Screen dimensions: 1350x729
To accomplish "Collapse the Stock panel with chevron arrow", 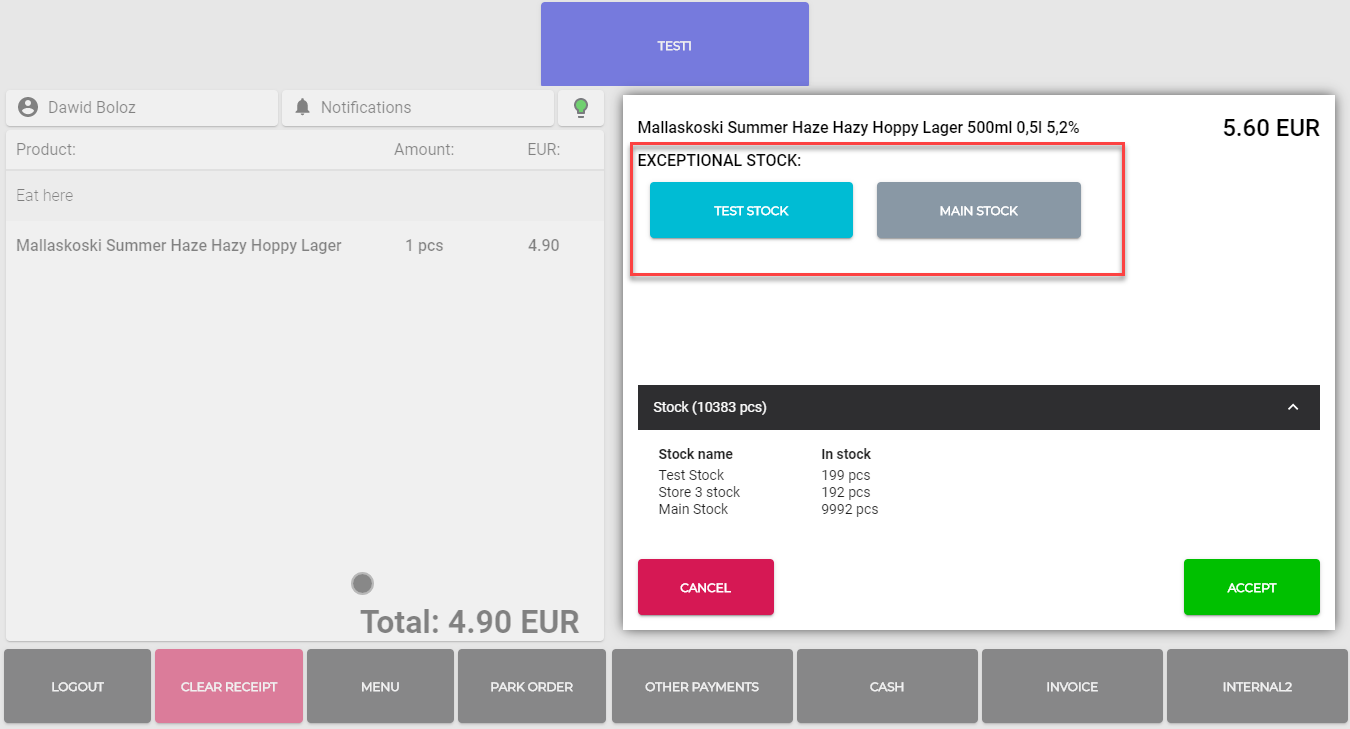I will coord(1292,407).
